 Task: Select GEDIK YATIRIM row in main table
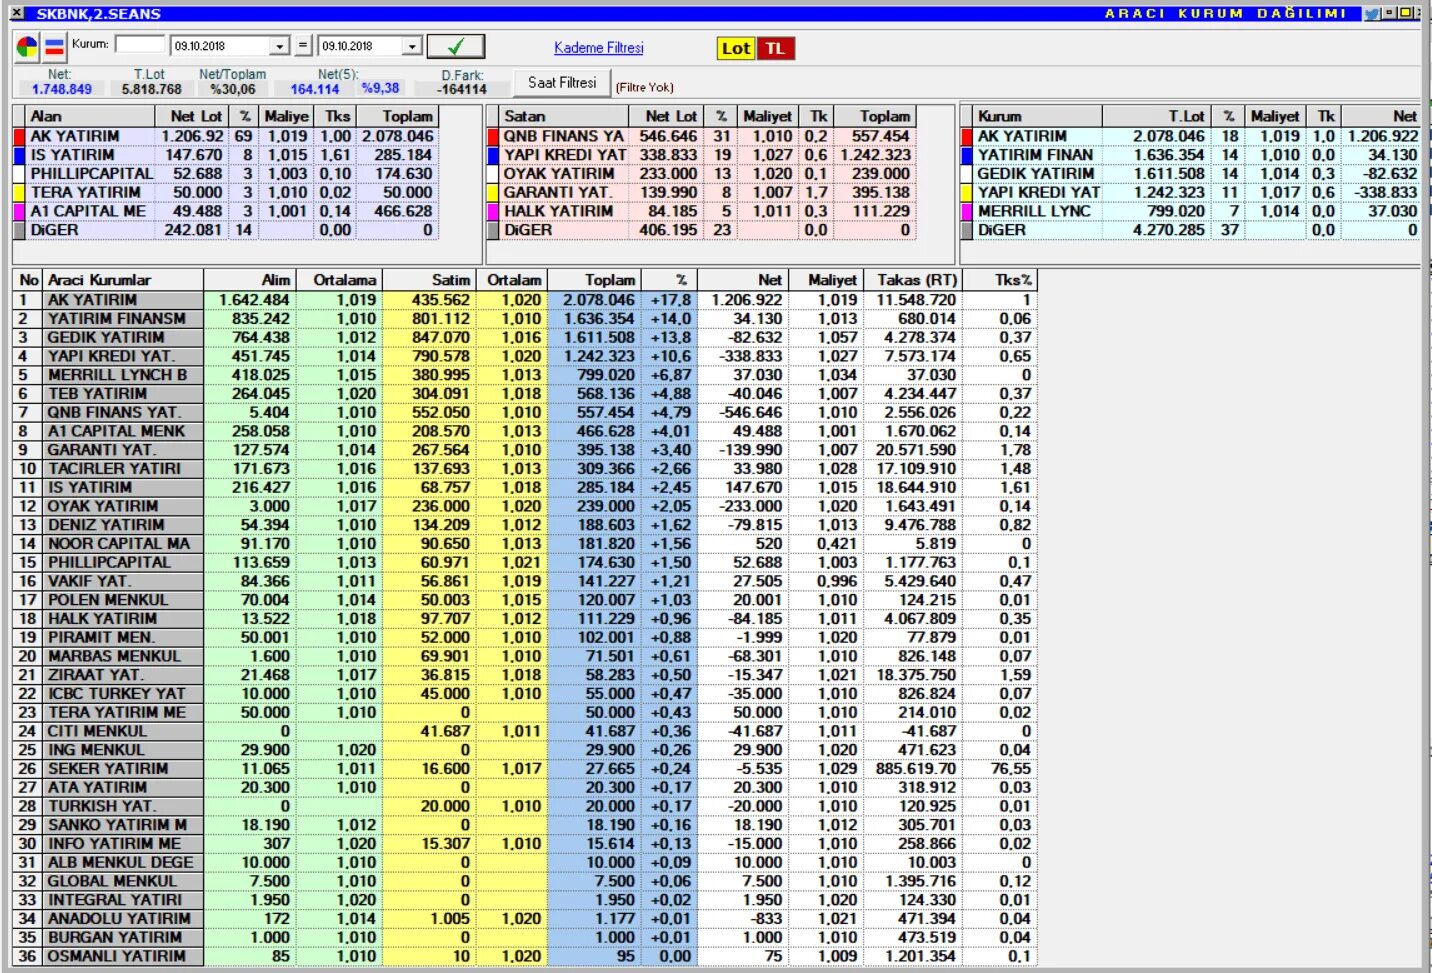click(x=524, y=337)
